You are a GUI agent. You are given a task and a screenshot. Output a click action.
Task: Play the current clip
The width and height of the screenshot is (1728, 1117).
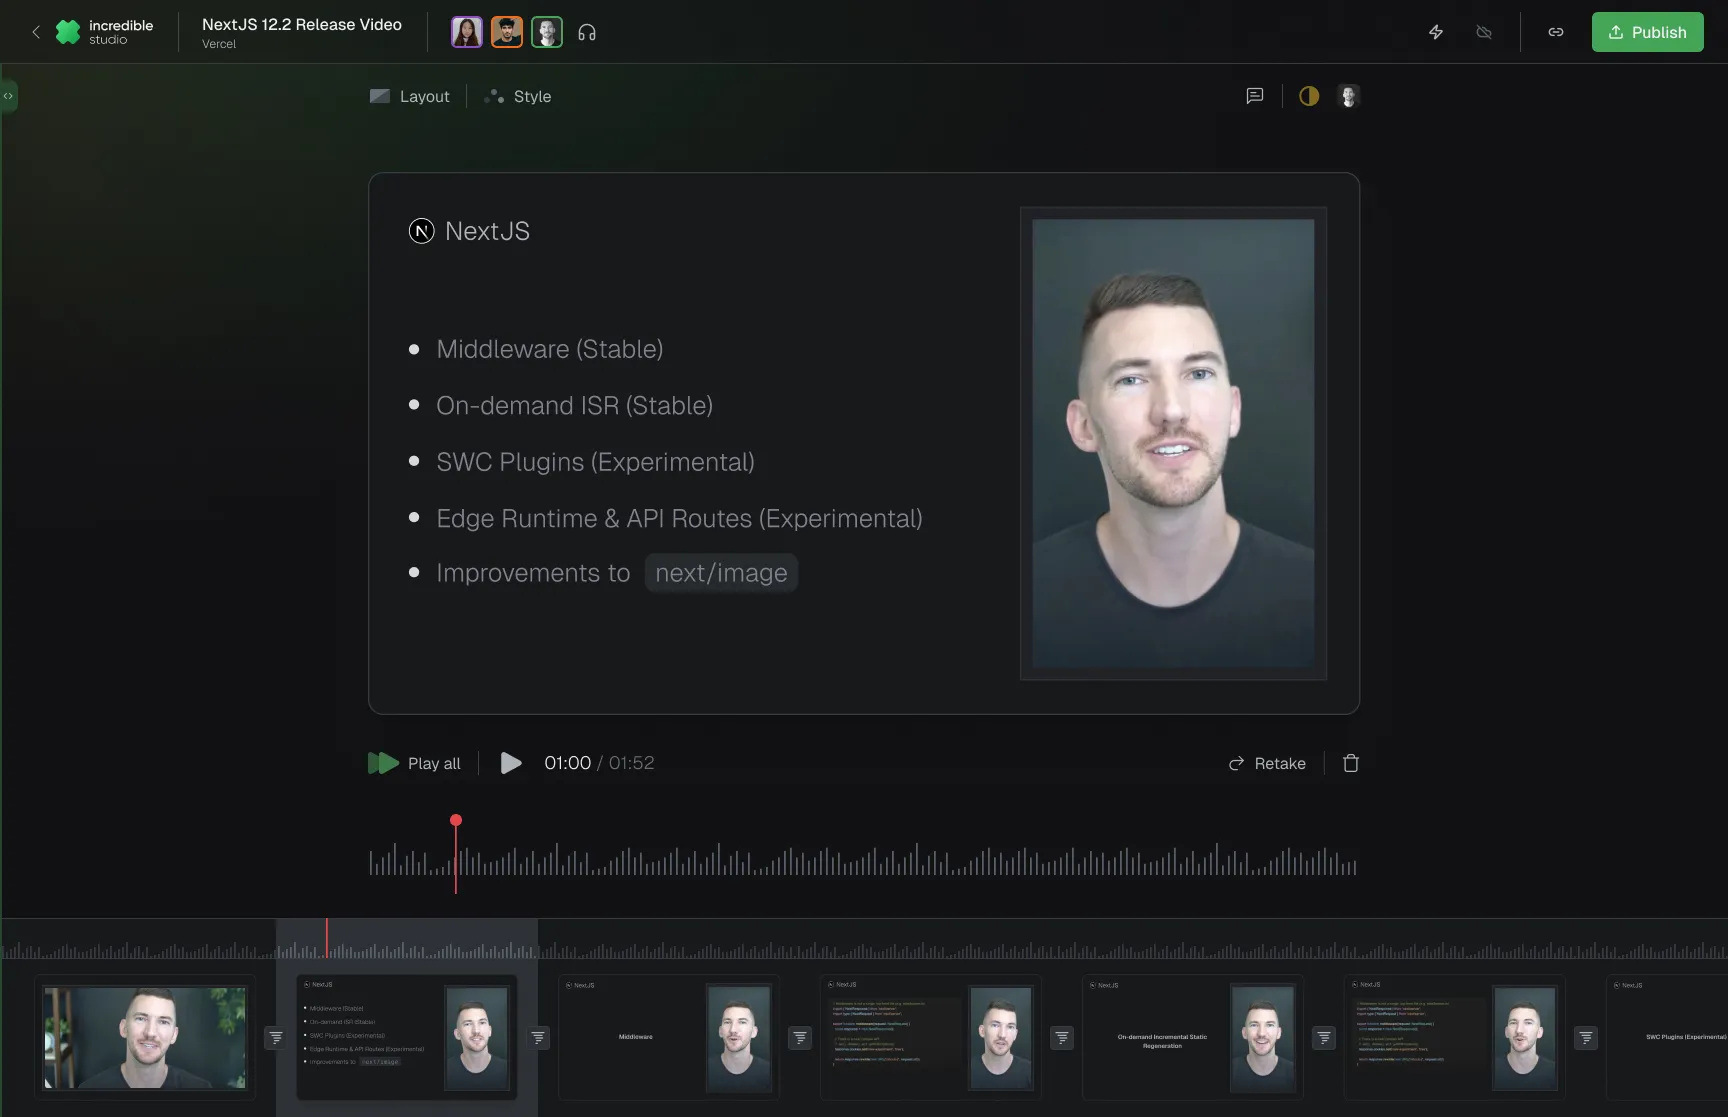[510, 763]
